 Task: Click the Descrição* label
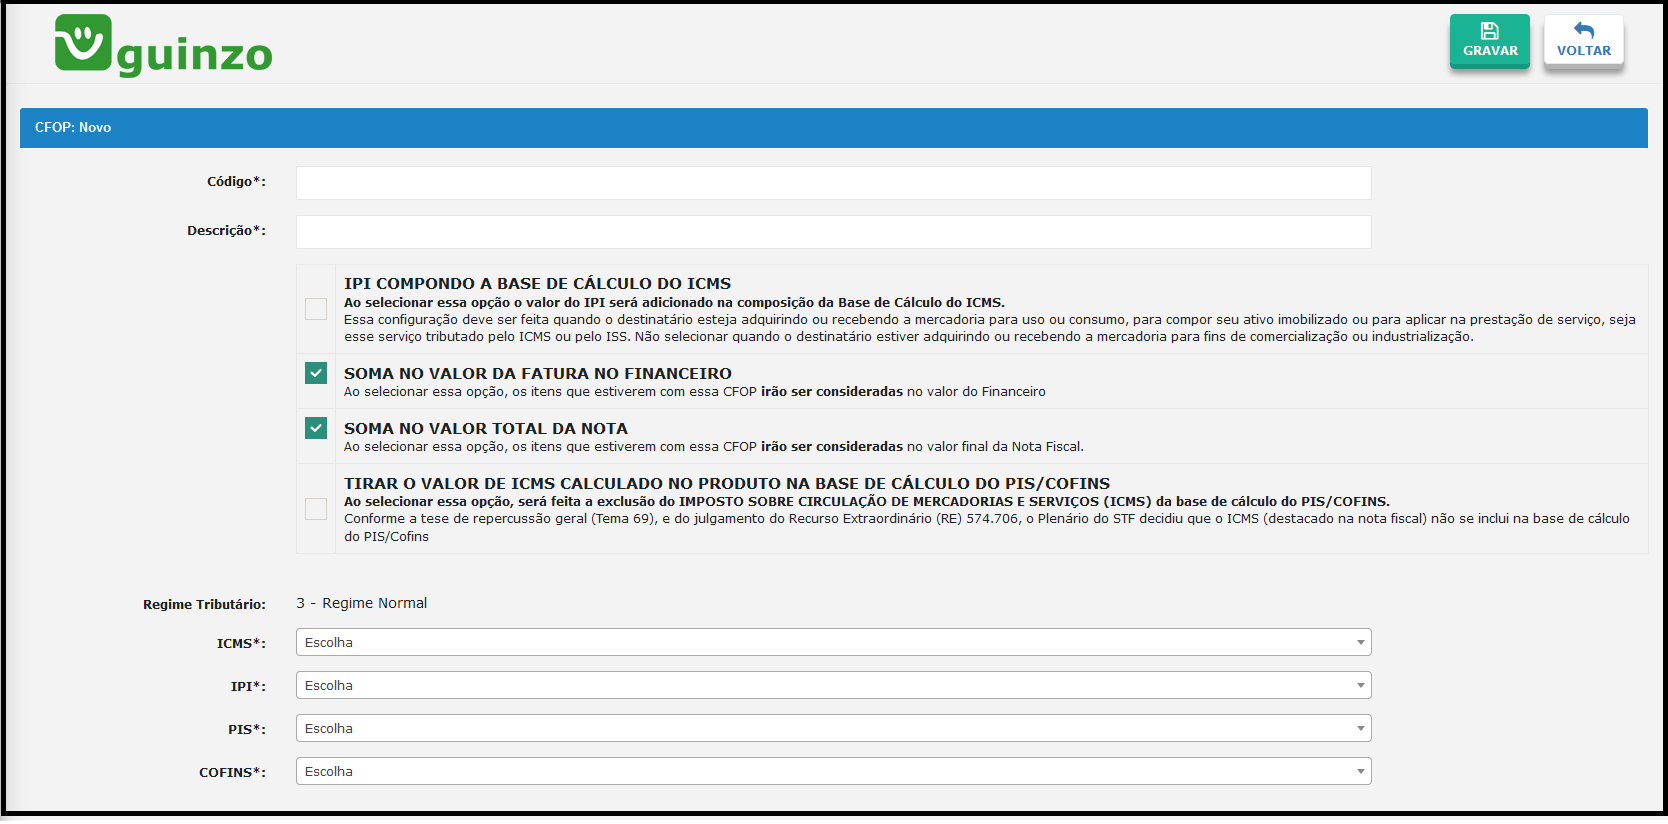tap(226, 231)
